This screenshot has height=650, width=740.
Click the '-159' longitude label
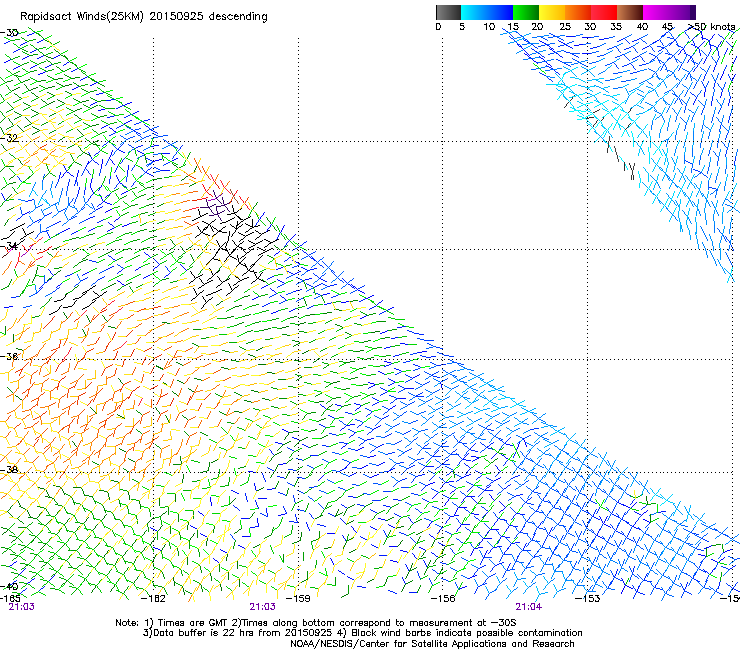tap(298, 599)
